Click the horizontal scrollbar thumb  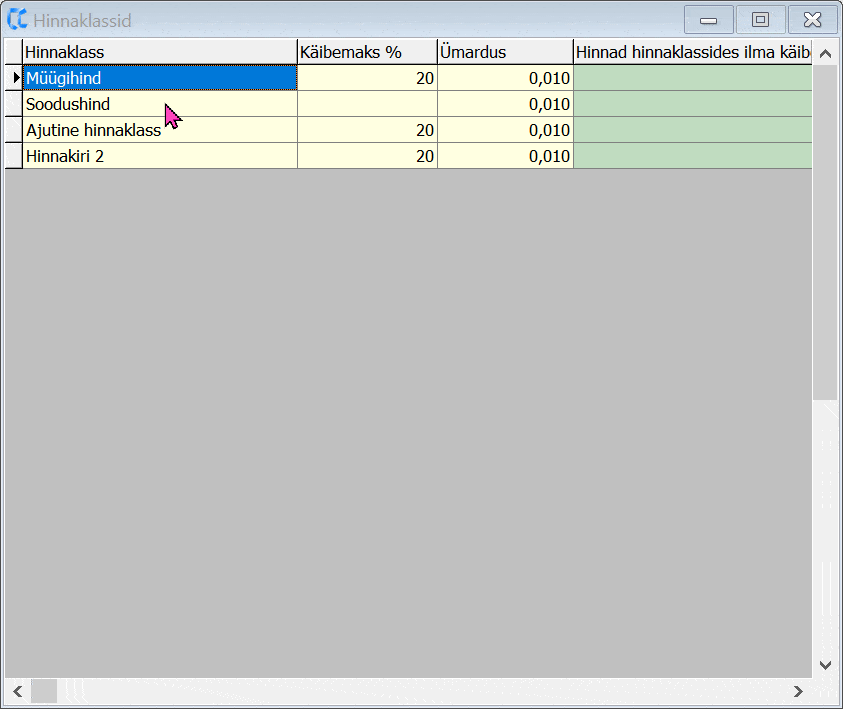coord(44,691)
